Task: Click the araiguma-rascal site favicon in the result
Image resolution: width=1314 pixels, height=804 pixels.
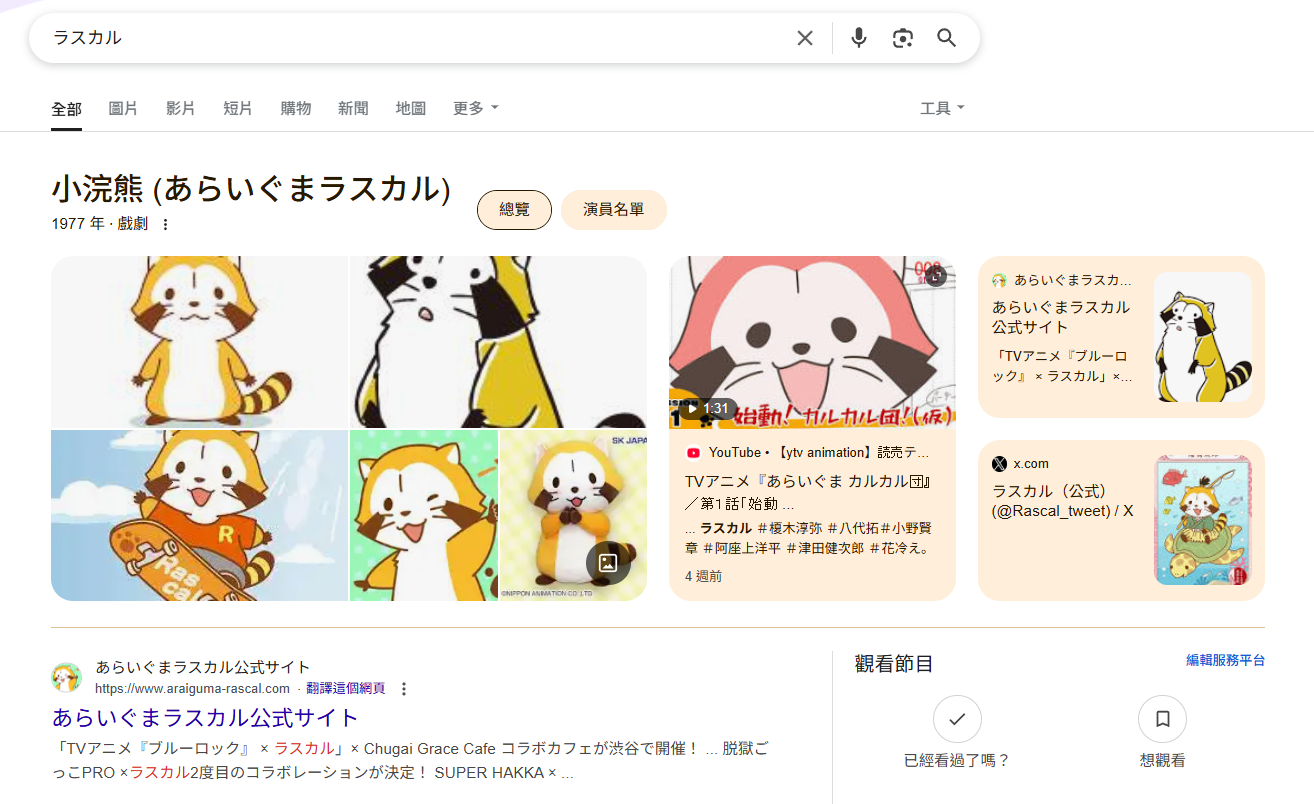Action: (66, 677)
